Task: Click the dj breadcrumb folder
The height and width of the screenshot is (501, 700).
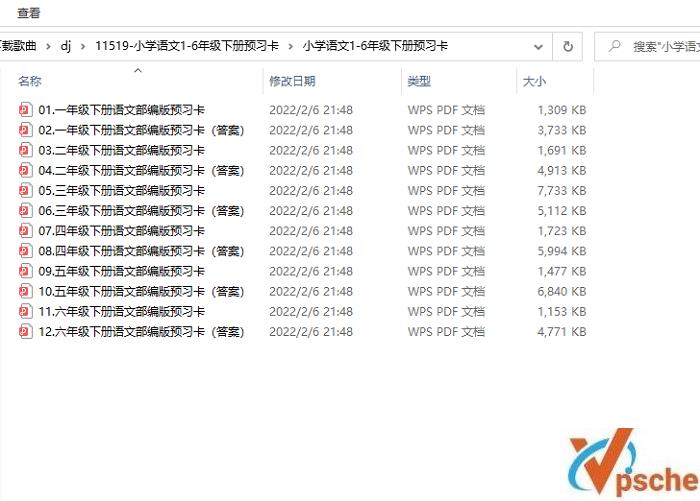Action: point(66,46)
